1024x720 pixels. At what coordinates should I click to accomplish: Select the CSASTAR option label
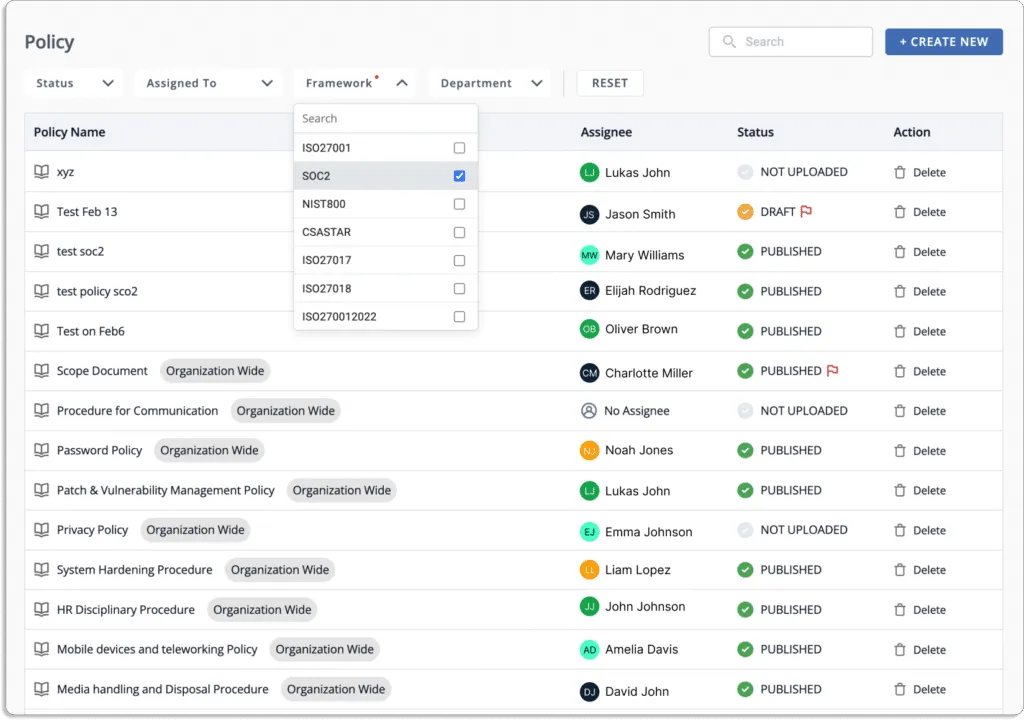tap(326, 232)
